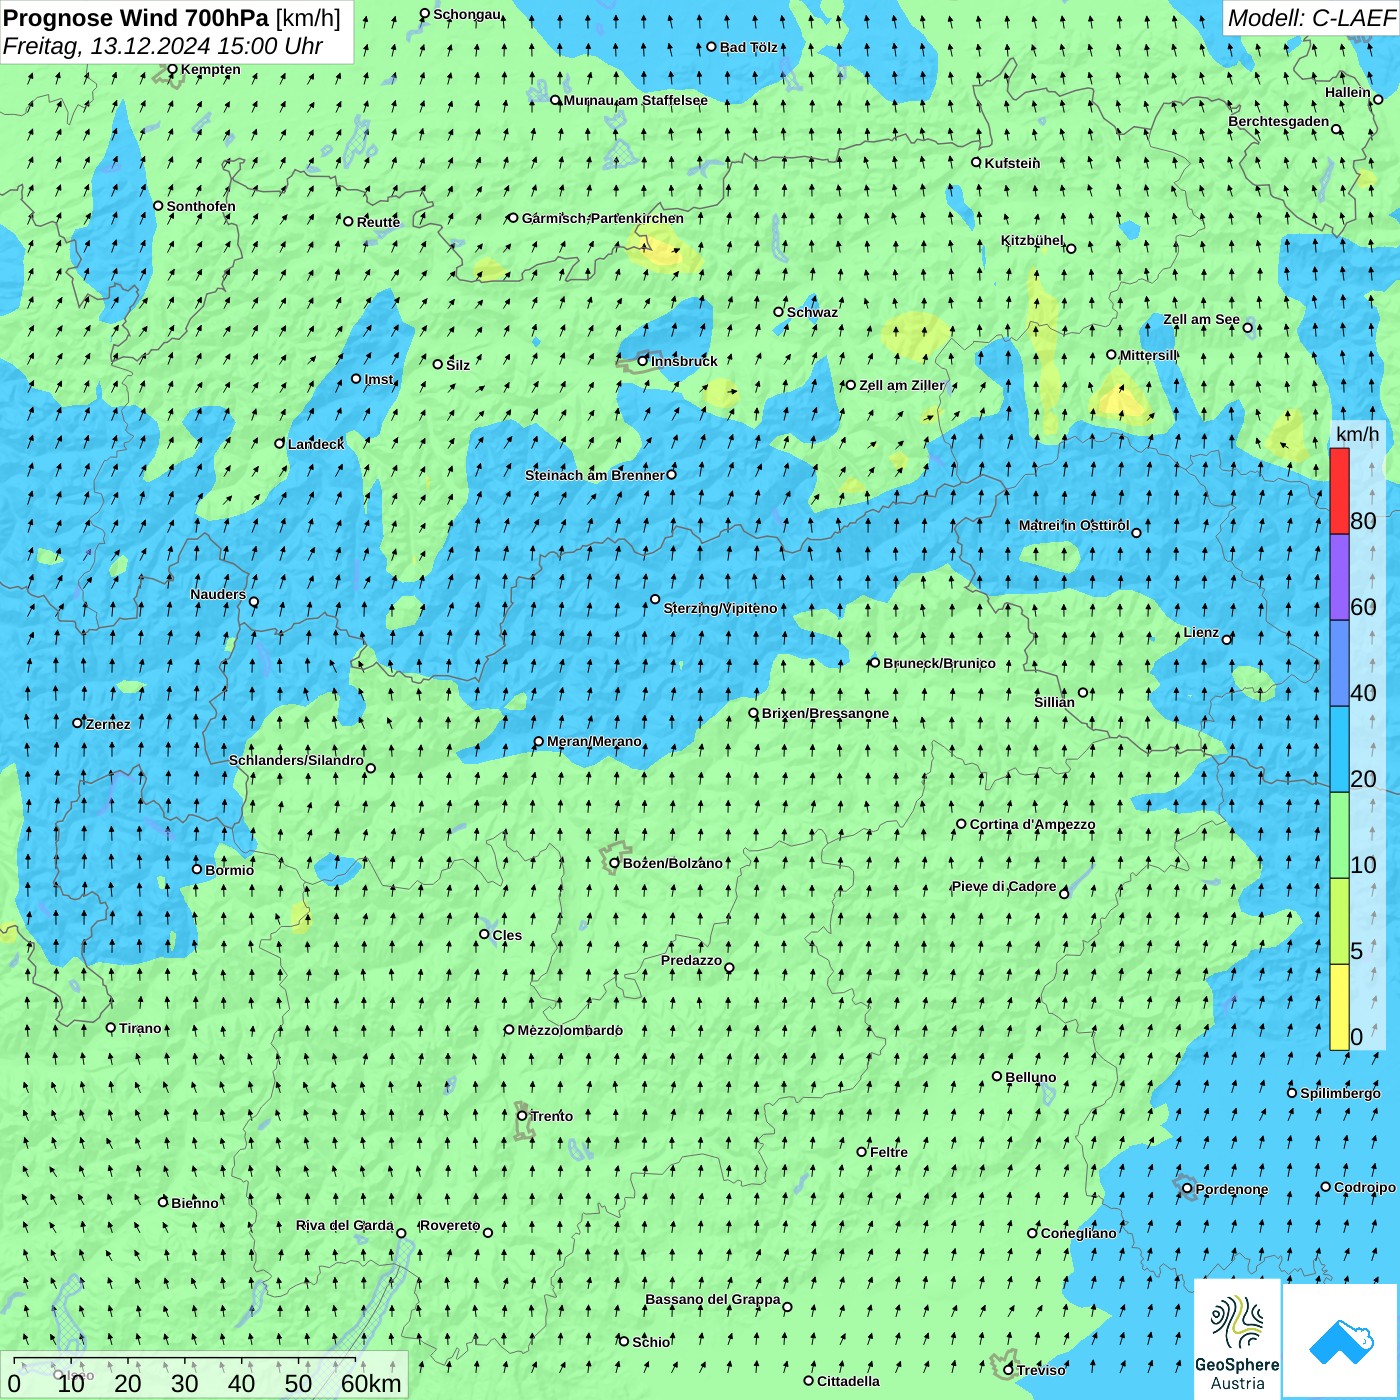Click the '60km' scale bar label

(x=371, y=1383)
